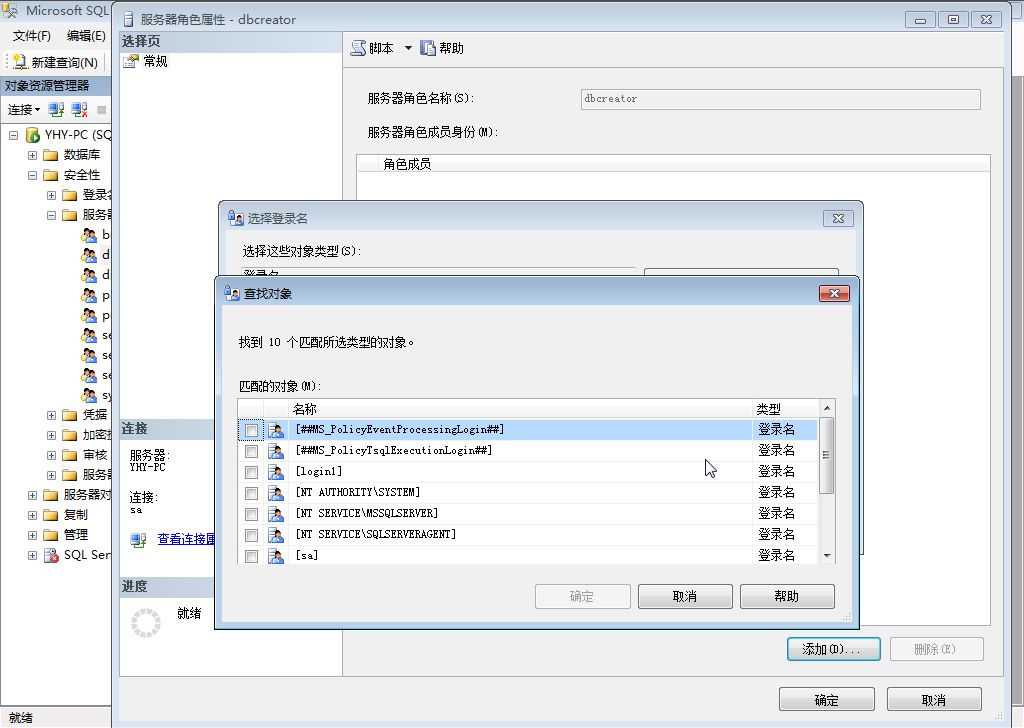Click the SQL Server Agent node icon

point(51,556)
